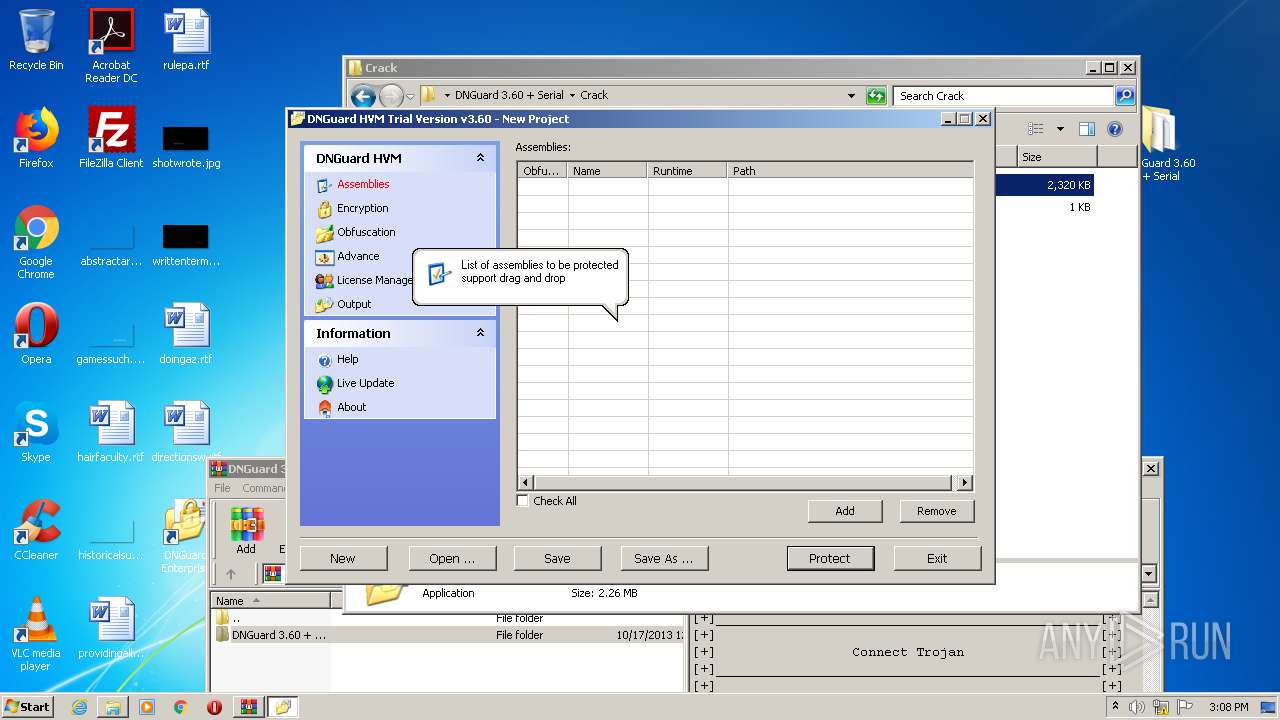Launch Skype desktop icon

coord(36,432)
